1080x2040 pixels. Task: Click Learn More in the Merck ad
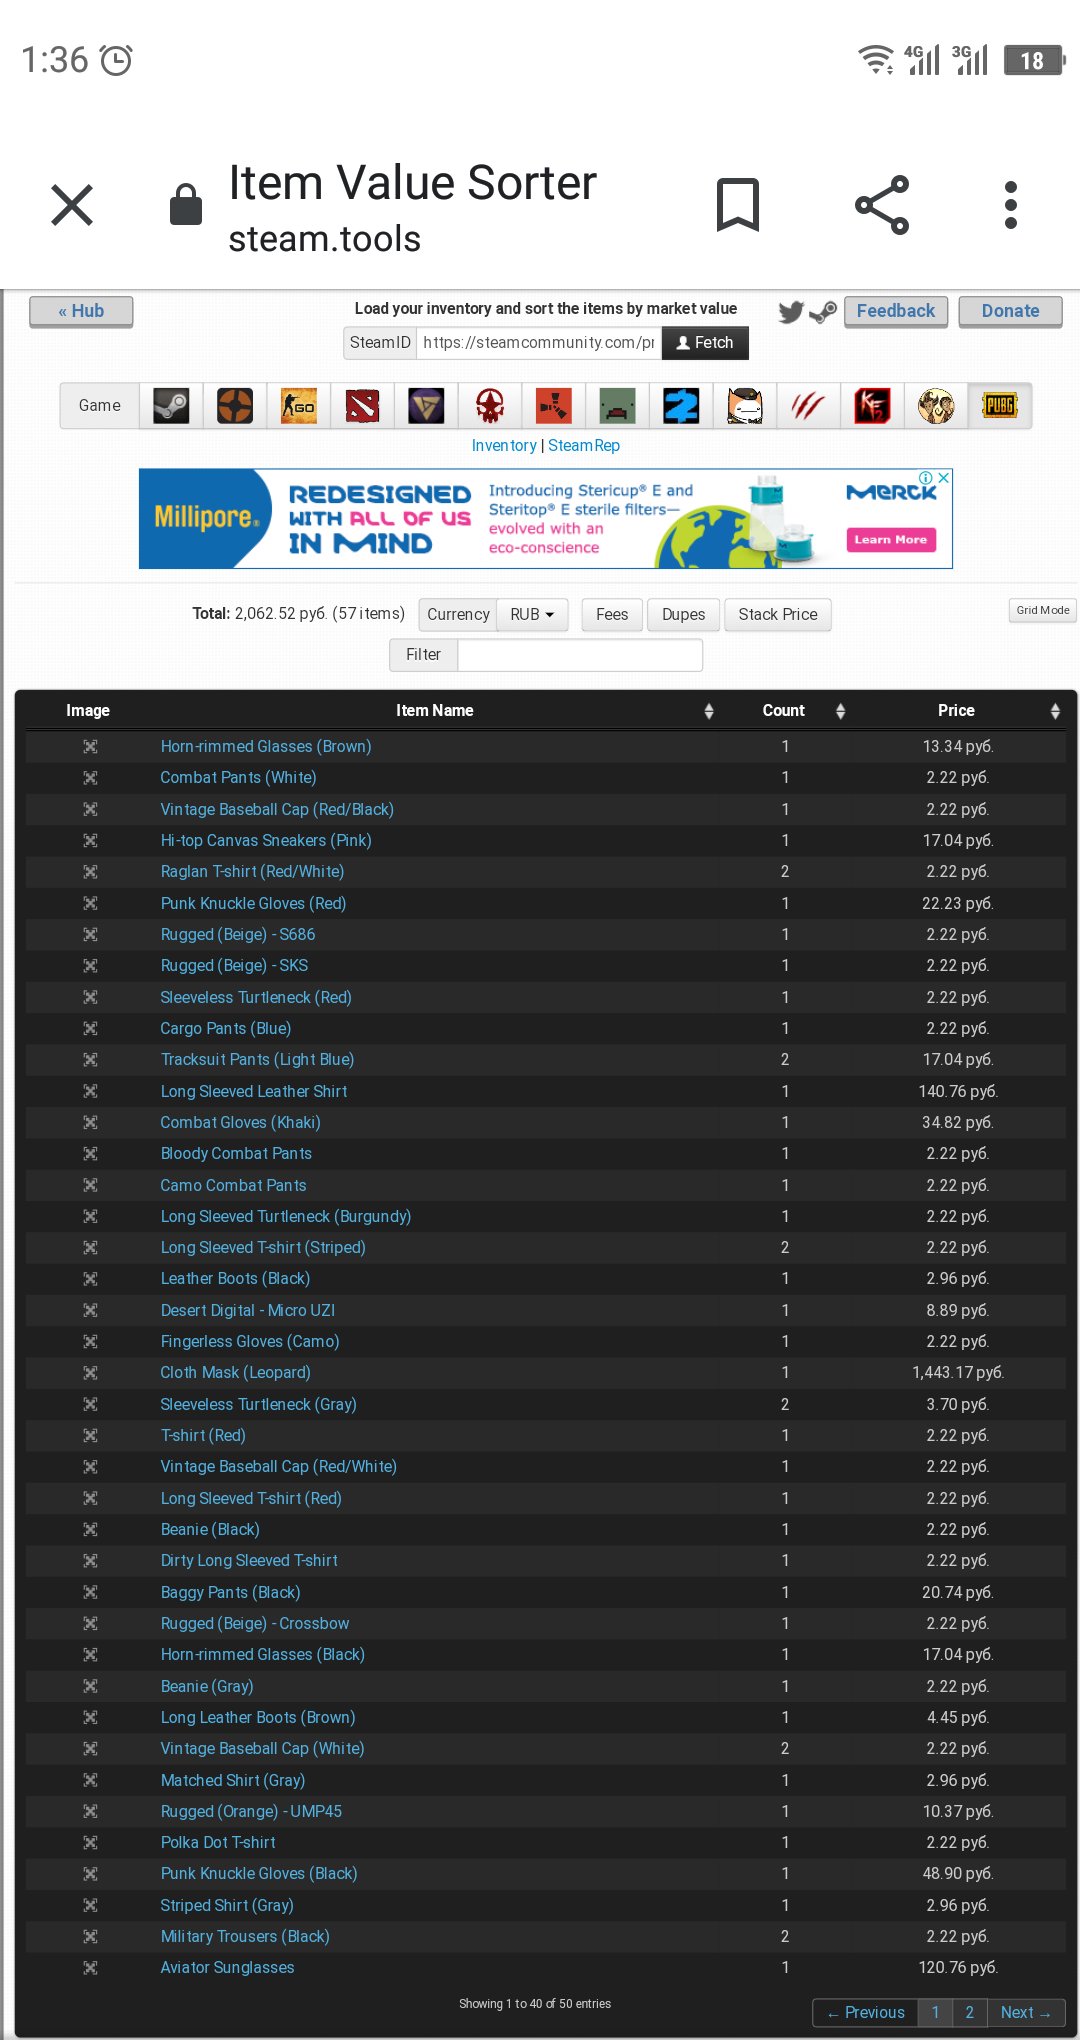890,539
